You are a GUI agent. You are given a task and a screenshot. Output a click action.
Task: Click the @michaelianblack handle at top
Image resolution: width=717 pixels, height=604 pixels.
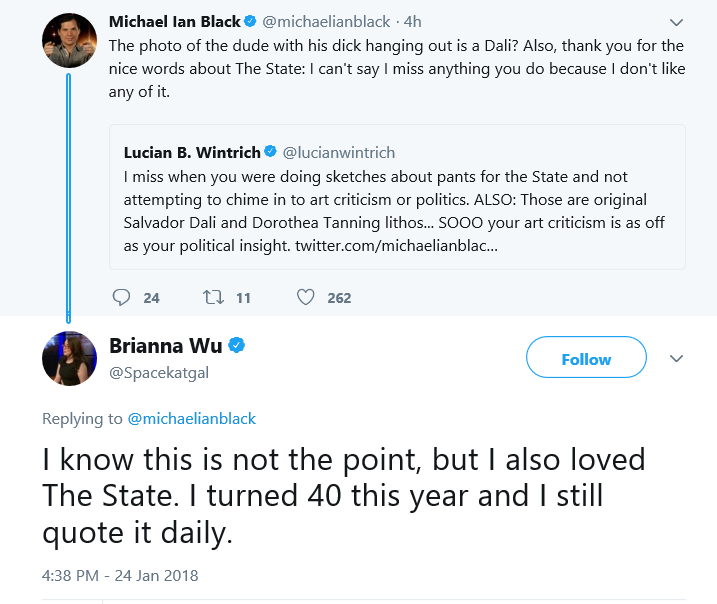click(326, 21)
